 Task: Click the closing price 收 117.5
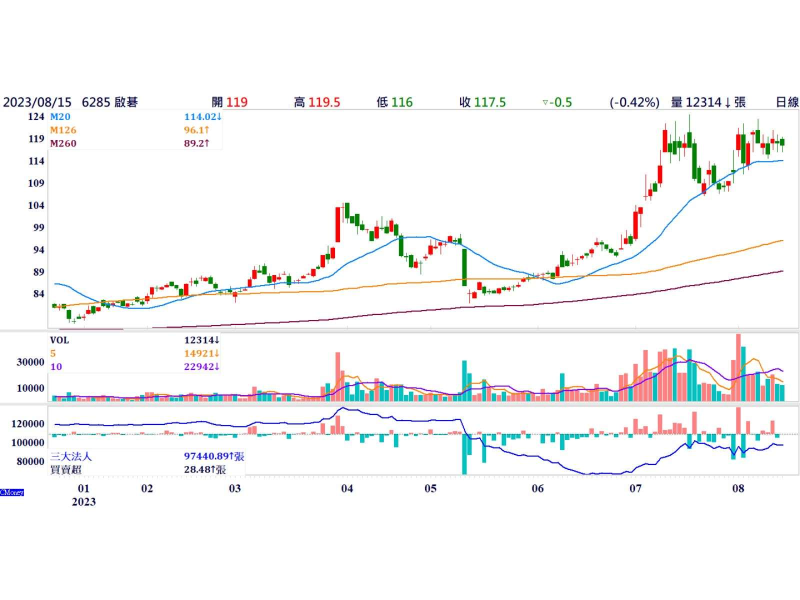(482, 102)
